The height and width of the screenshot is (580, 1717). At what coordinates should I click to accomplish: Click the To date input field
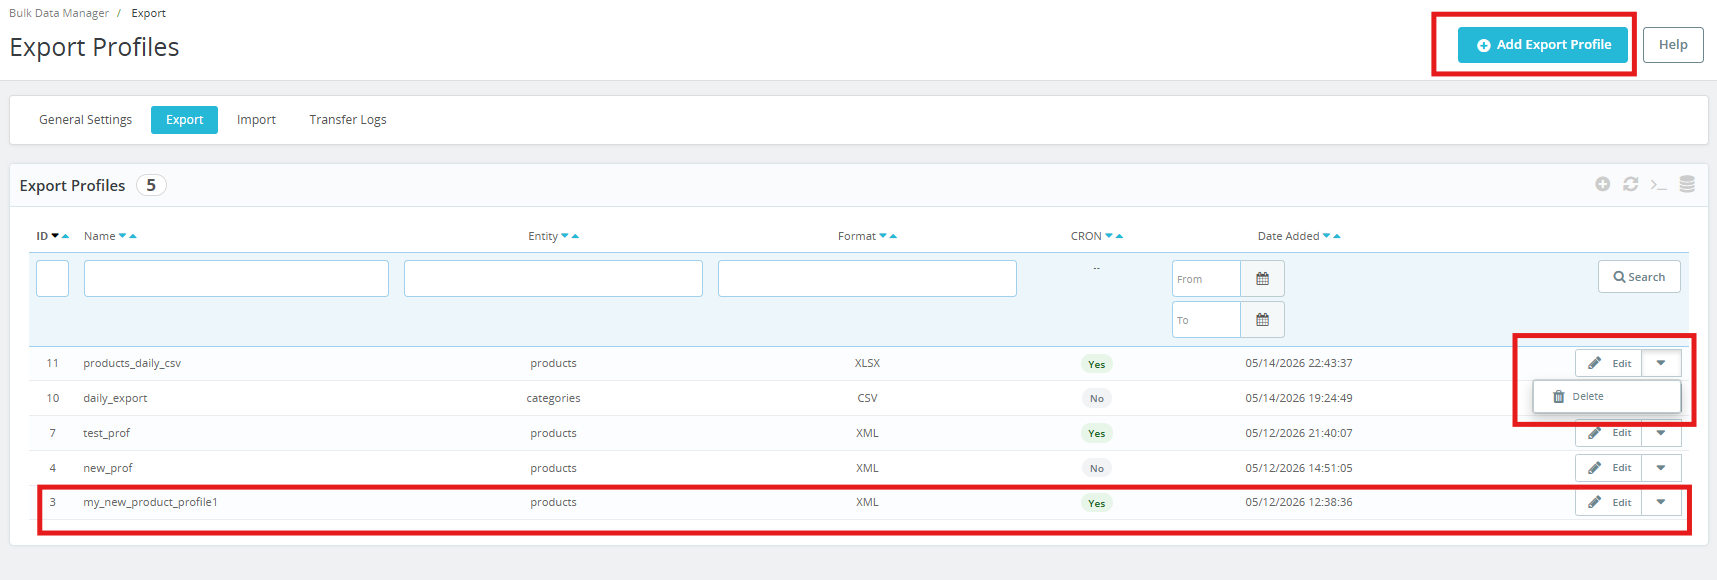click(1206, 320)
